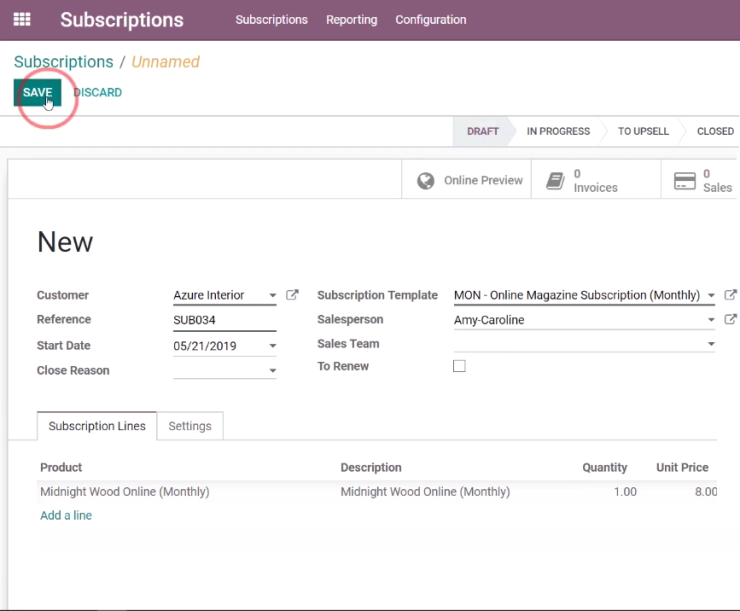The image size is (740, 611).
Task: Expand the Start Date dropdown arrow
Action: 272,346
